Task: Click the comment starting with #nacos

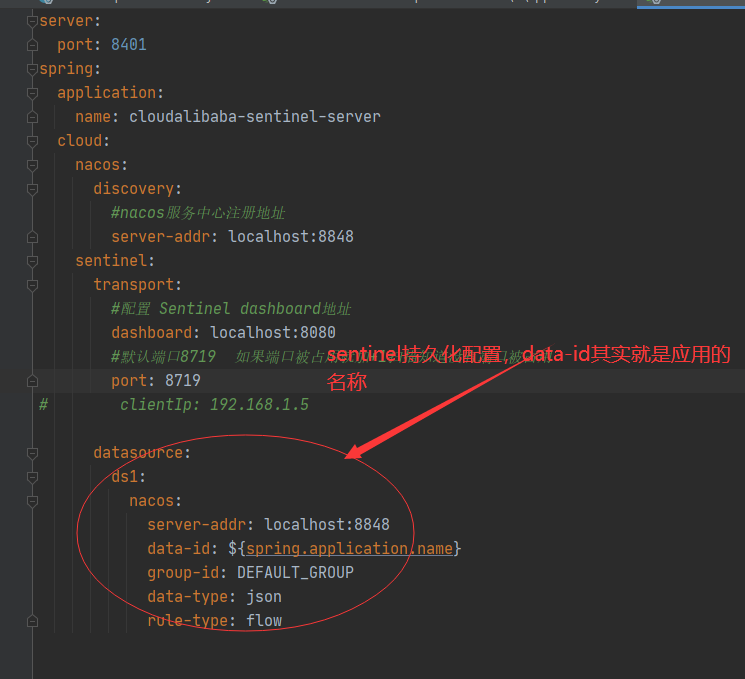Action: [198, 212]
